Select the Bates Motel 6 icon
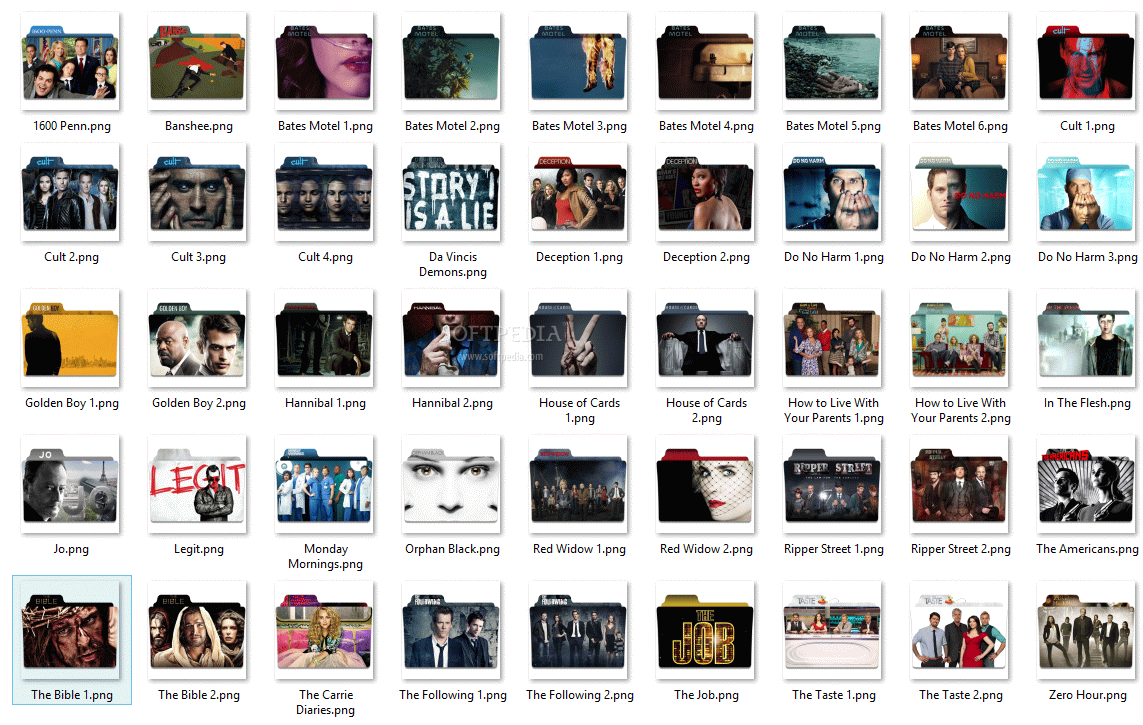The height and width of the screenshot is (725, 1143). (x=959, y=61)
